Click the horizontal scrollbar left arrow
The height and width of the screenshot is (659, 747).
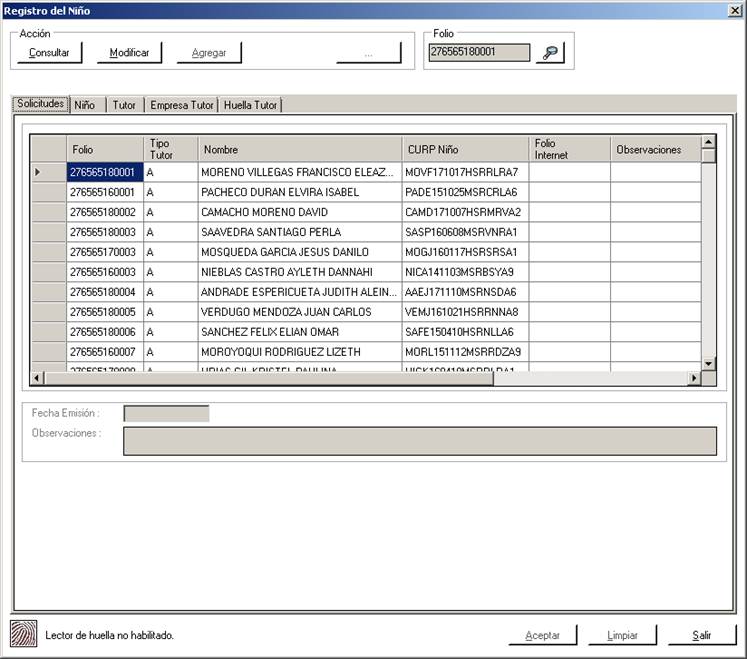[x=37, y=378]
